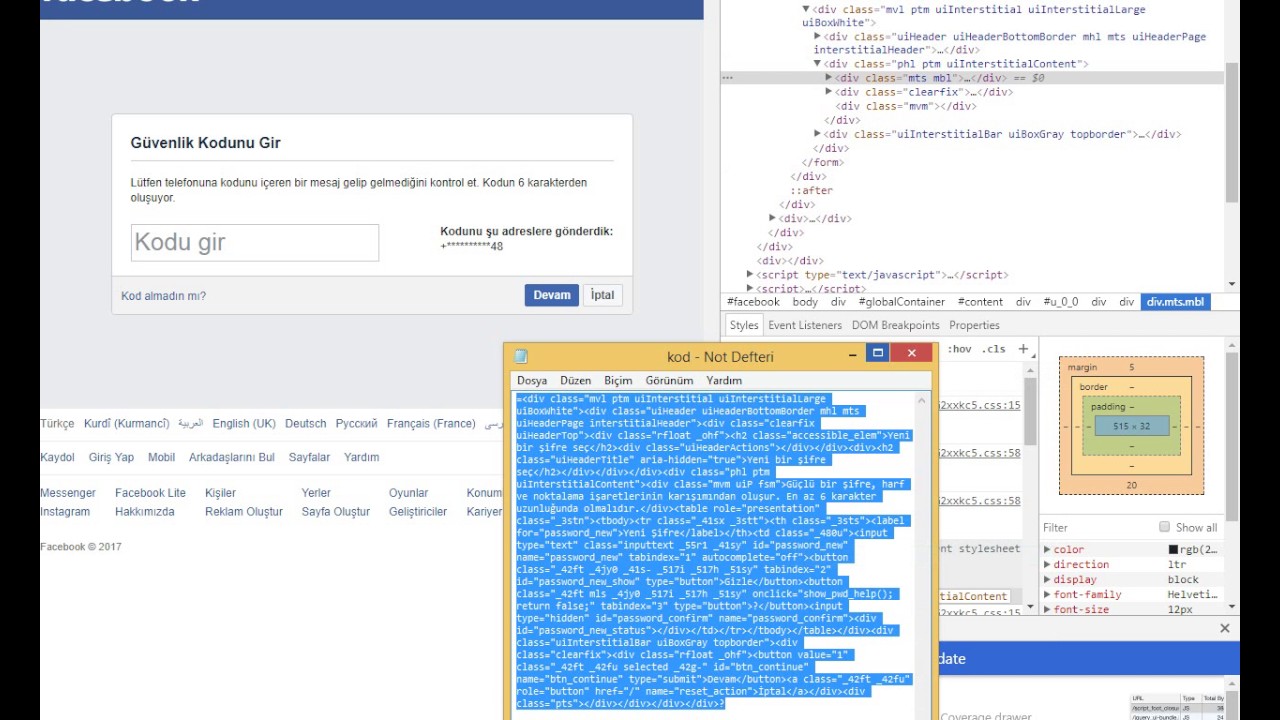Add new style rule with plus icon

point(1023,349)
